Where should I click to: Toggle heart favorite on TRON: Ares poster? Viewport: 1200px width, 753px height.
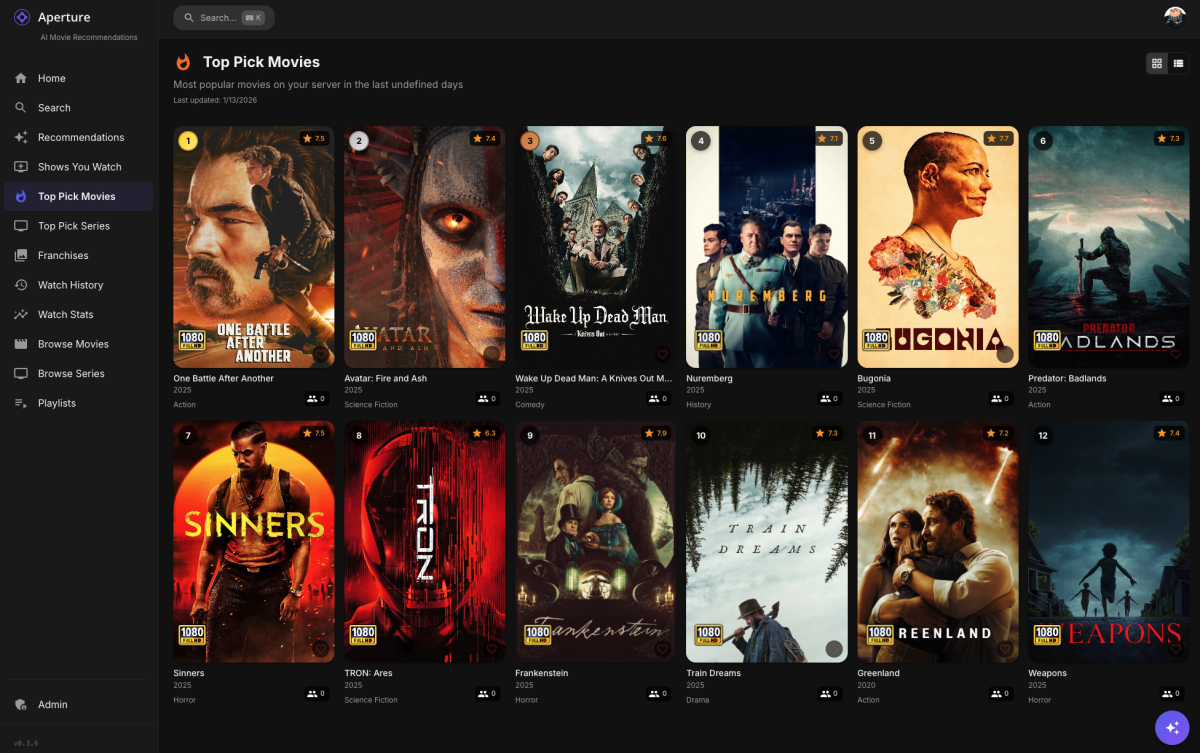pyautogui.click(x=491, y=649)
